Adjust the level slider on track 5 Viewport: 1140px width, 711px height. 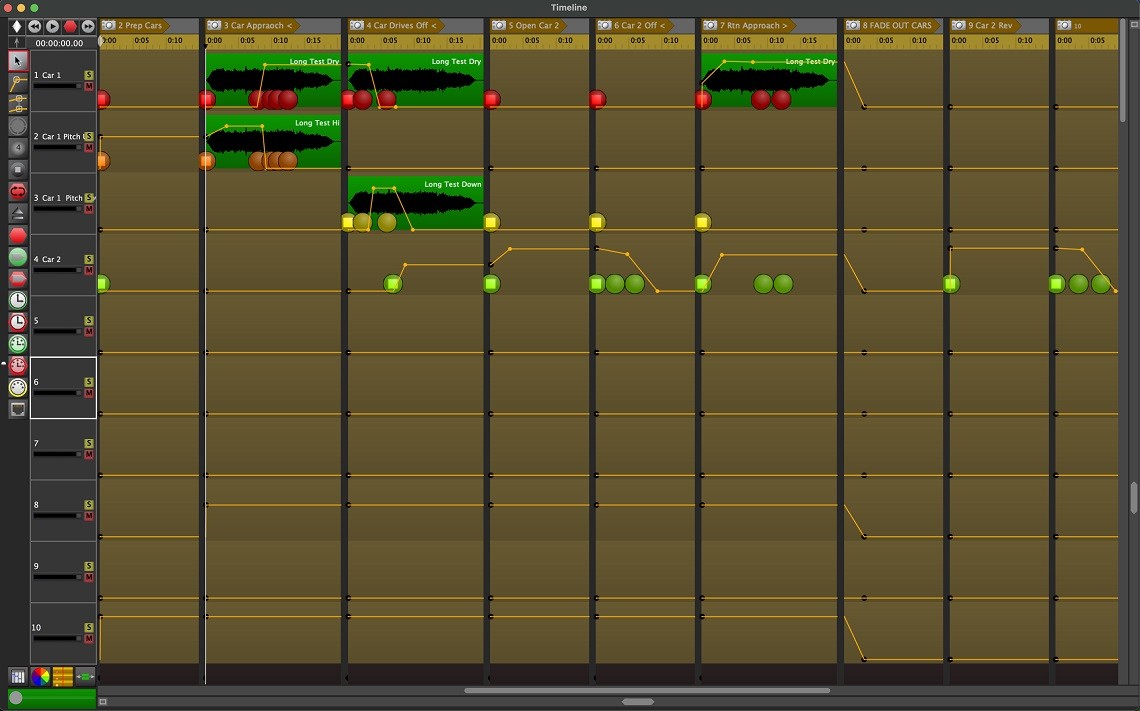(58, 332)
